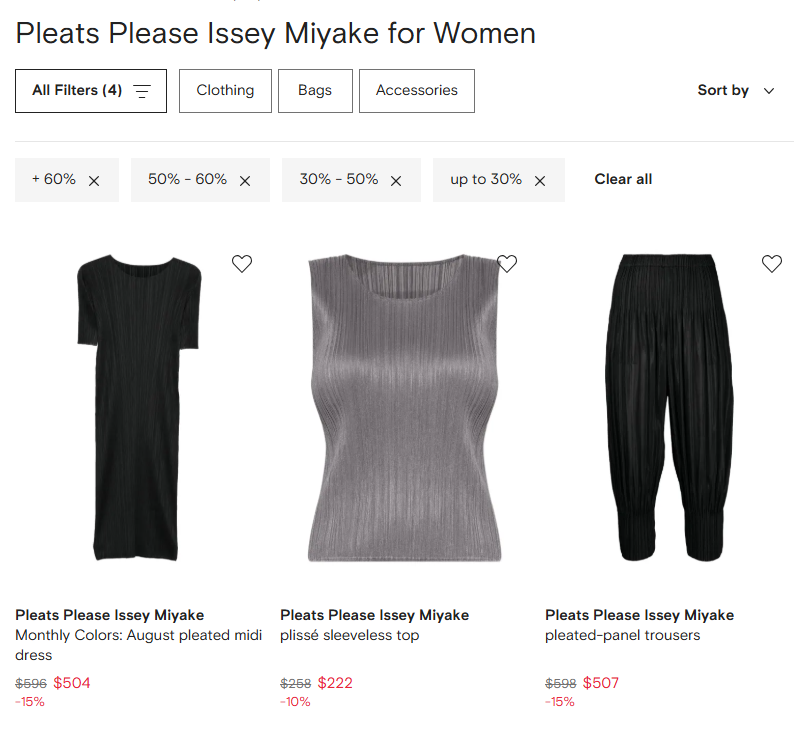This screenshot has height=730, width=797.
Task: Open plissé sleeveless top product title
Action: (349, 636)
